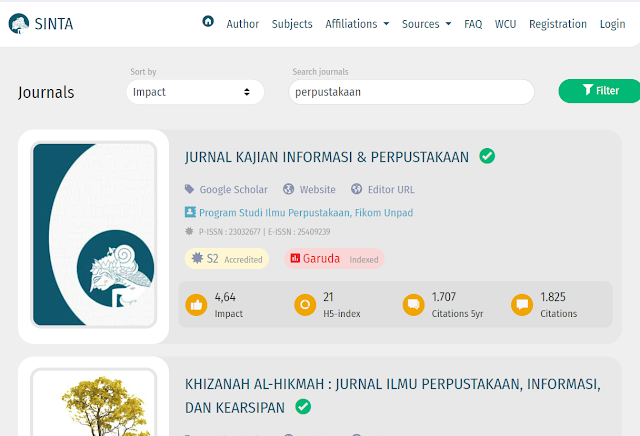The width and height of the screenshot is (640, 436).
Task: Click the green Filter button
Action: pyautogui.click(x=599, y=91)
